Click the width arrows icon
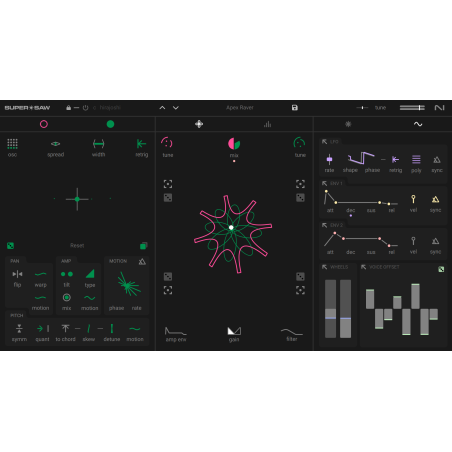The height and width of the screenshot is (452, 452). click(x=98, y=144)
